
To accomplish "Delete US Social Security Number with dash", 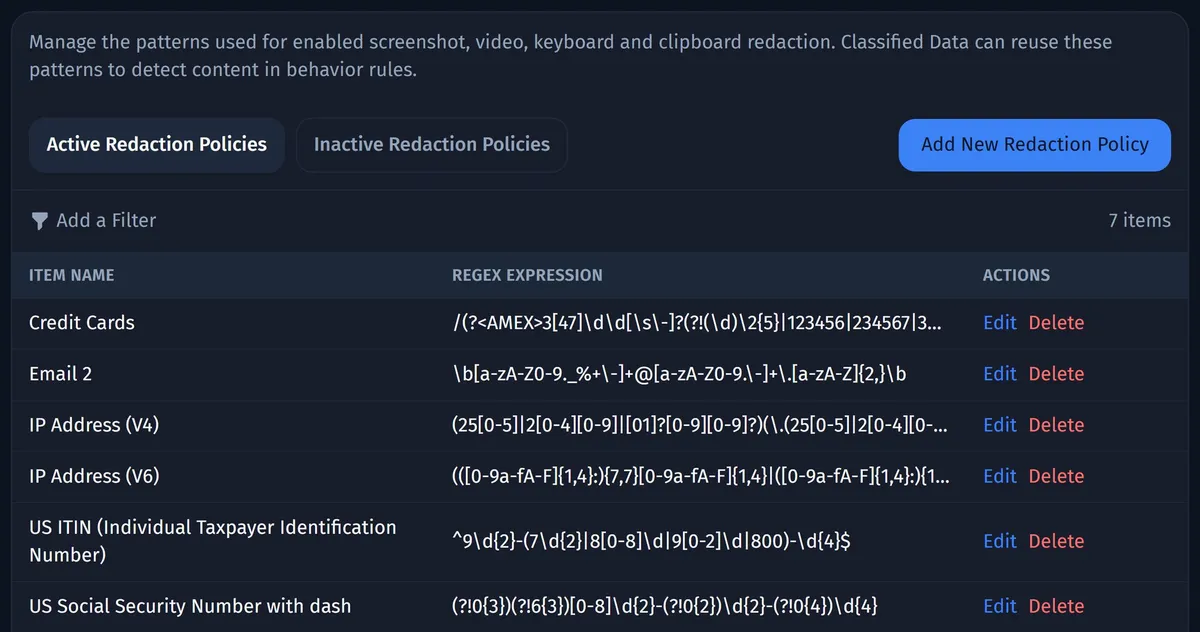I will pyautogui.click(x=1056, y=606).
